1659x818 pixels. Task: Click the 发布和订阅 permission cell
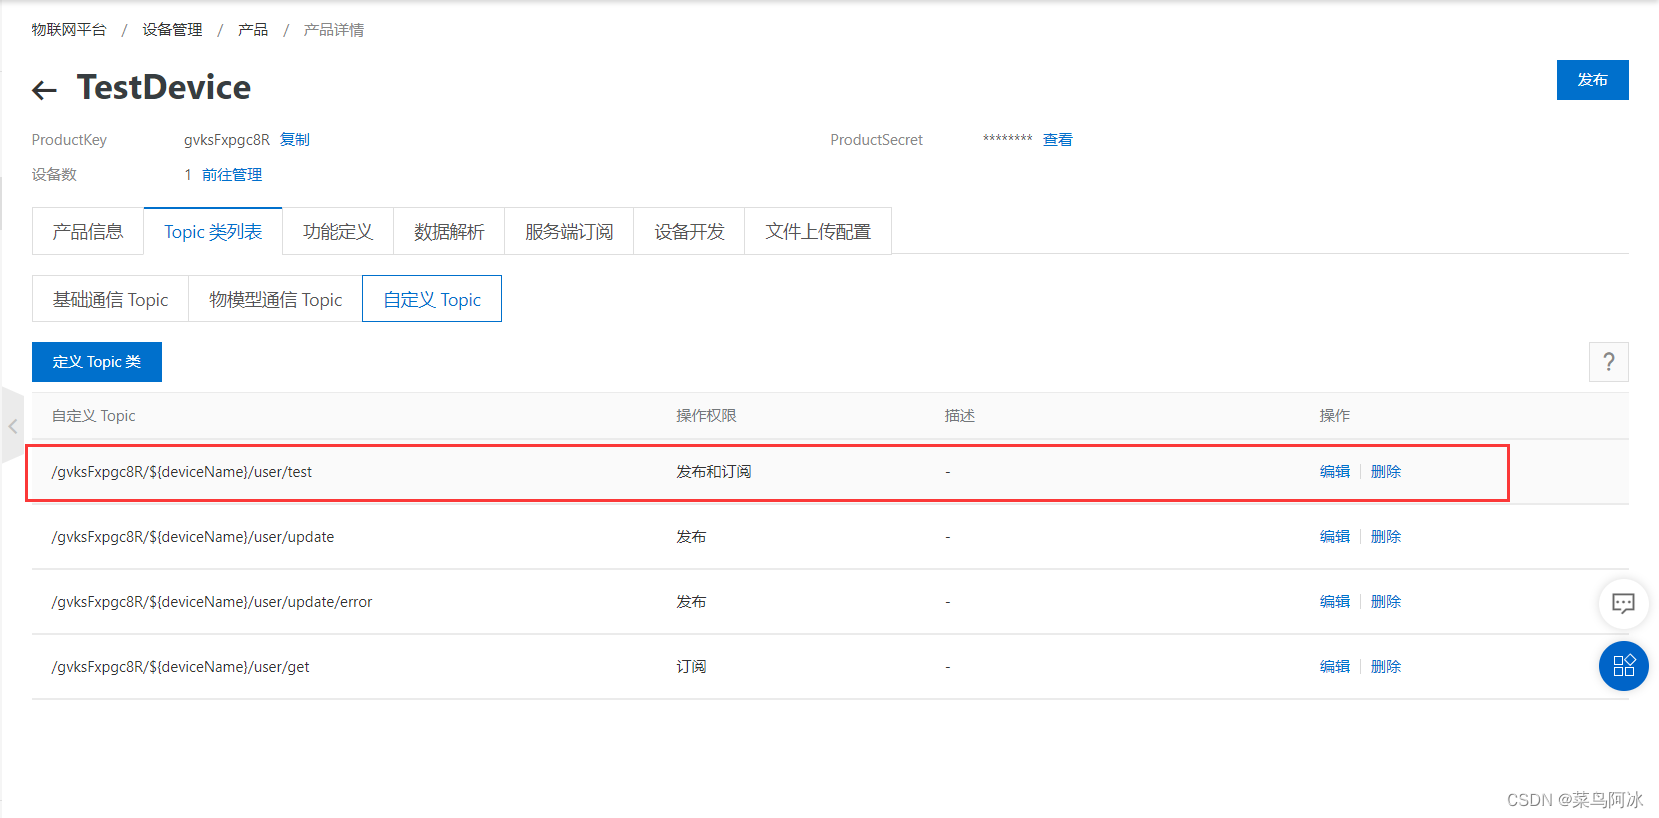714,472
